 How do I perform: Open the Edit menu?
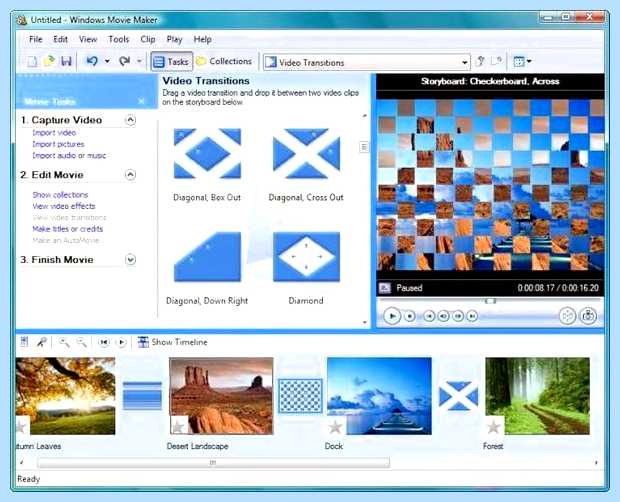pyautogui.click(x=60, y=40)
